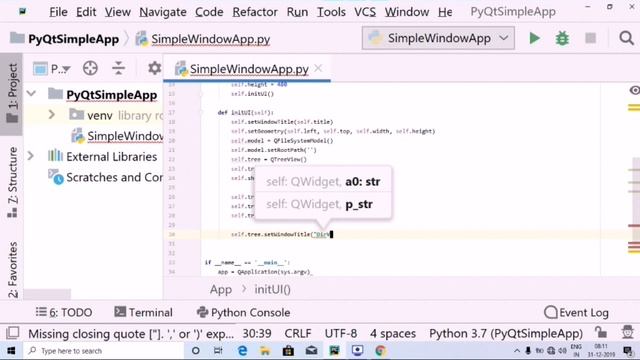Click the error message in status bar
This screenshot has height=360, width=640.
(131, 334)
